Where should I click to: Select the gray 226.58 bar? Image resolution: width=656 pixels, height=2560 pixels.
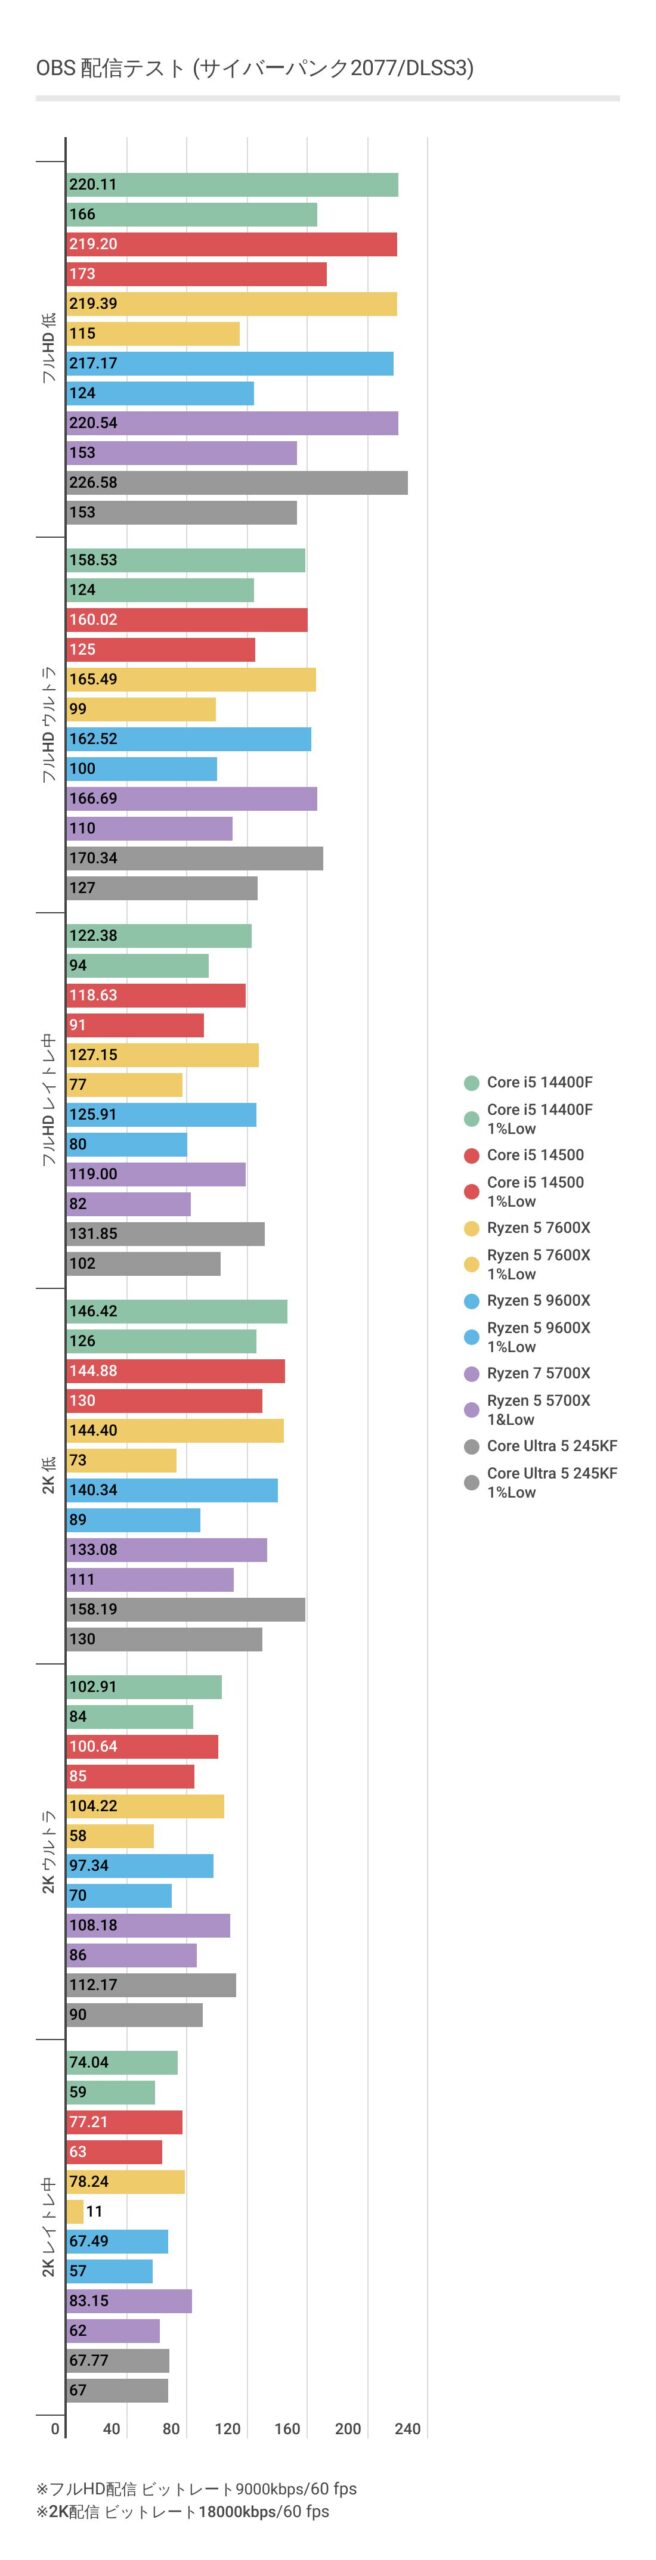click(236, 483)
